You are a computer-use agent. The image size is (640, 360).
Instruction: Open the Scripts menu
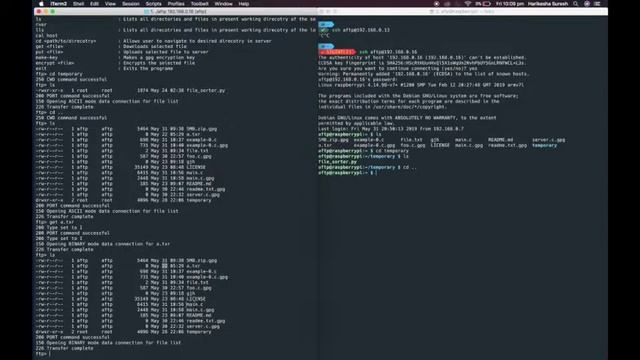pos(153,4)
